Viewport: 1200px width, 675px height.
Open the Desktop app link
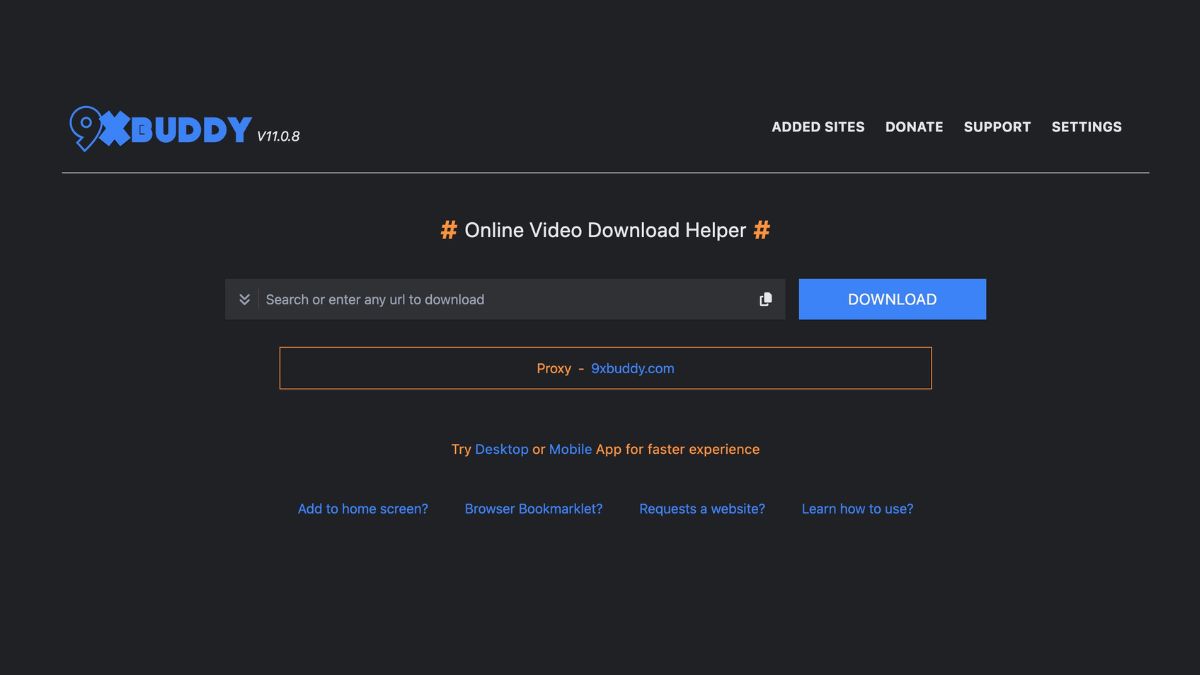point(501,449)
